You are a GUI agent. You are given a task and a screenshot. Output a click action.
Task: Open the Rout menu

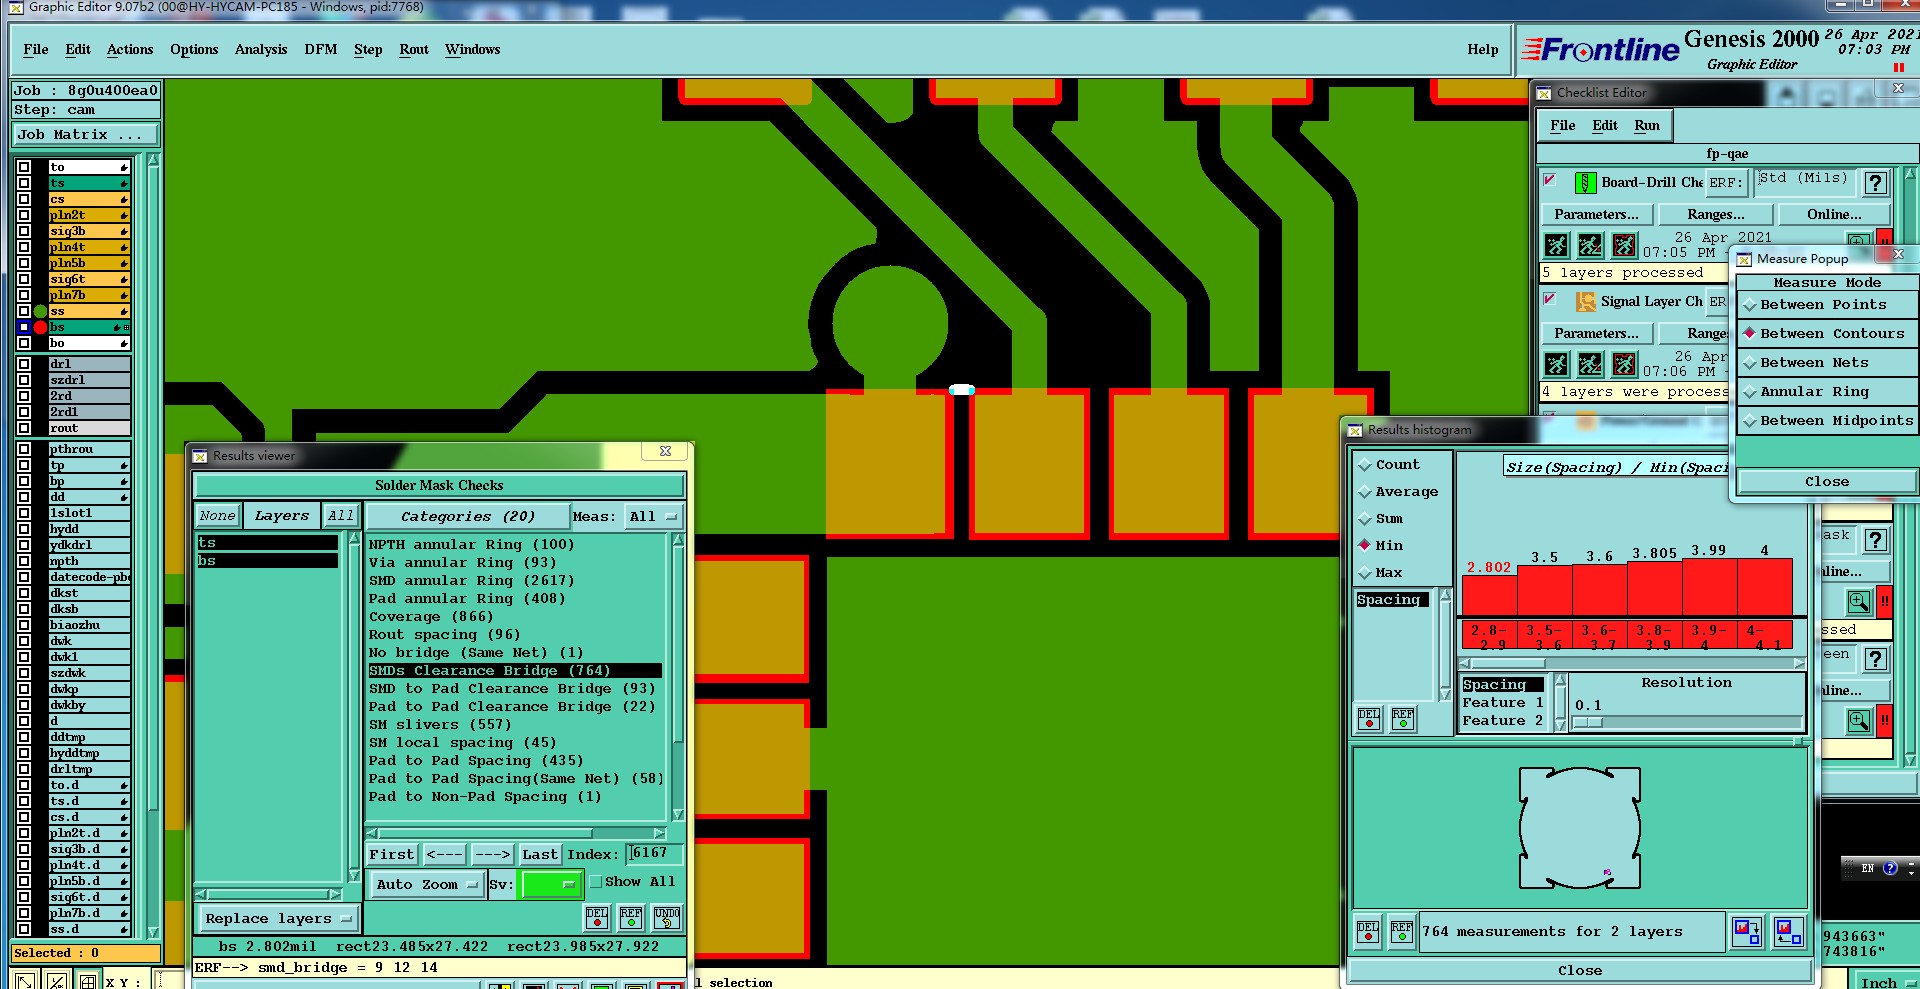click(414, 50)
